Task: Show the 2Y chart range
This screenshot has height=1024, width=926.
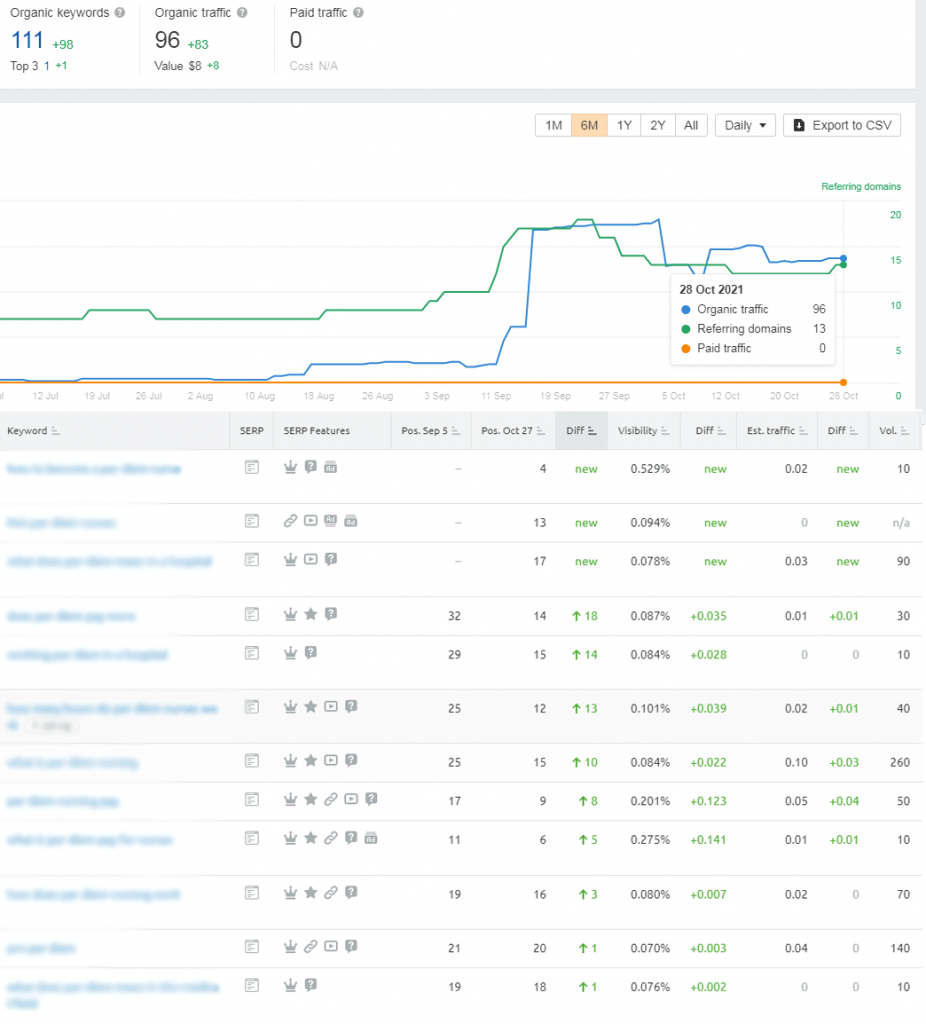Action: (658, 125)
